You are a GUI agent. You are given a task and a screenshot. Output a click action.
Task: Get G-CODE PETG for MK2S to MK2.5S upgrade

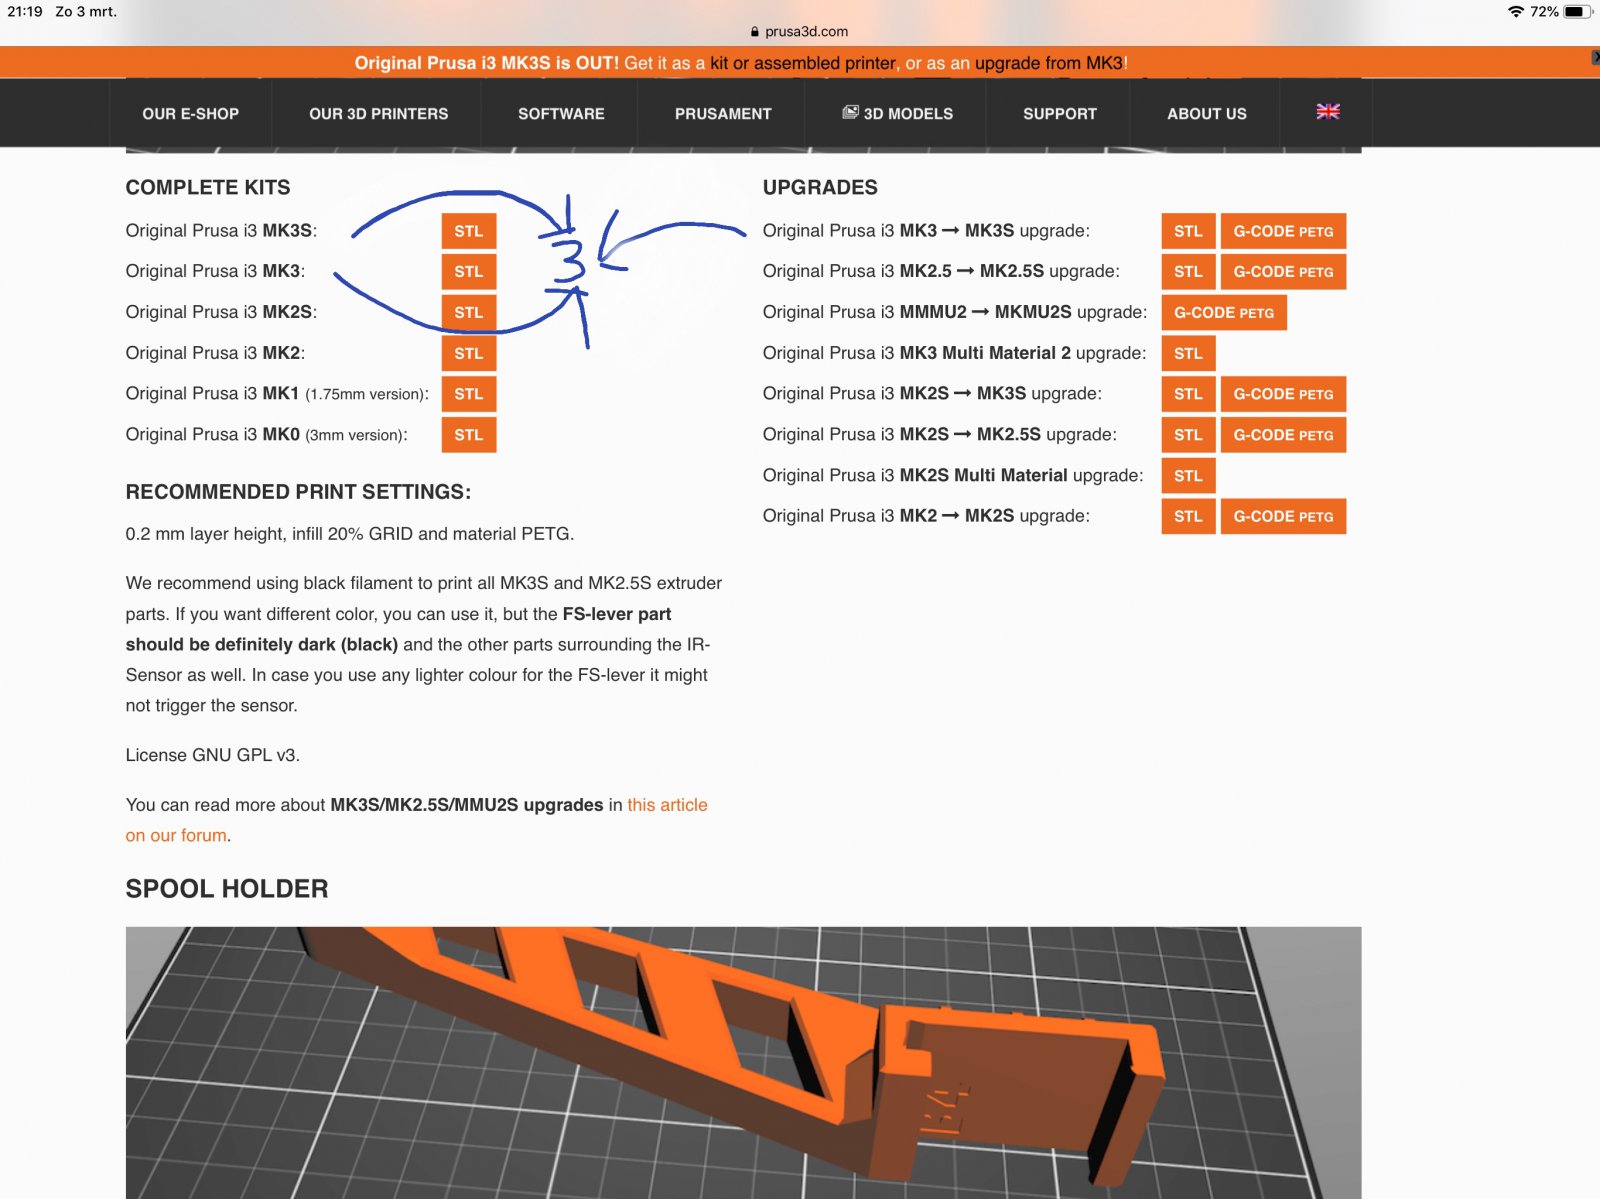(1283, 435)
